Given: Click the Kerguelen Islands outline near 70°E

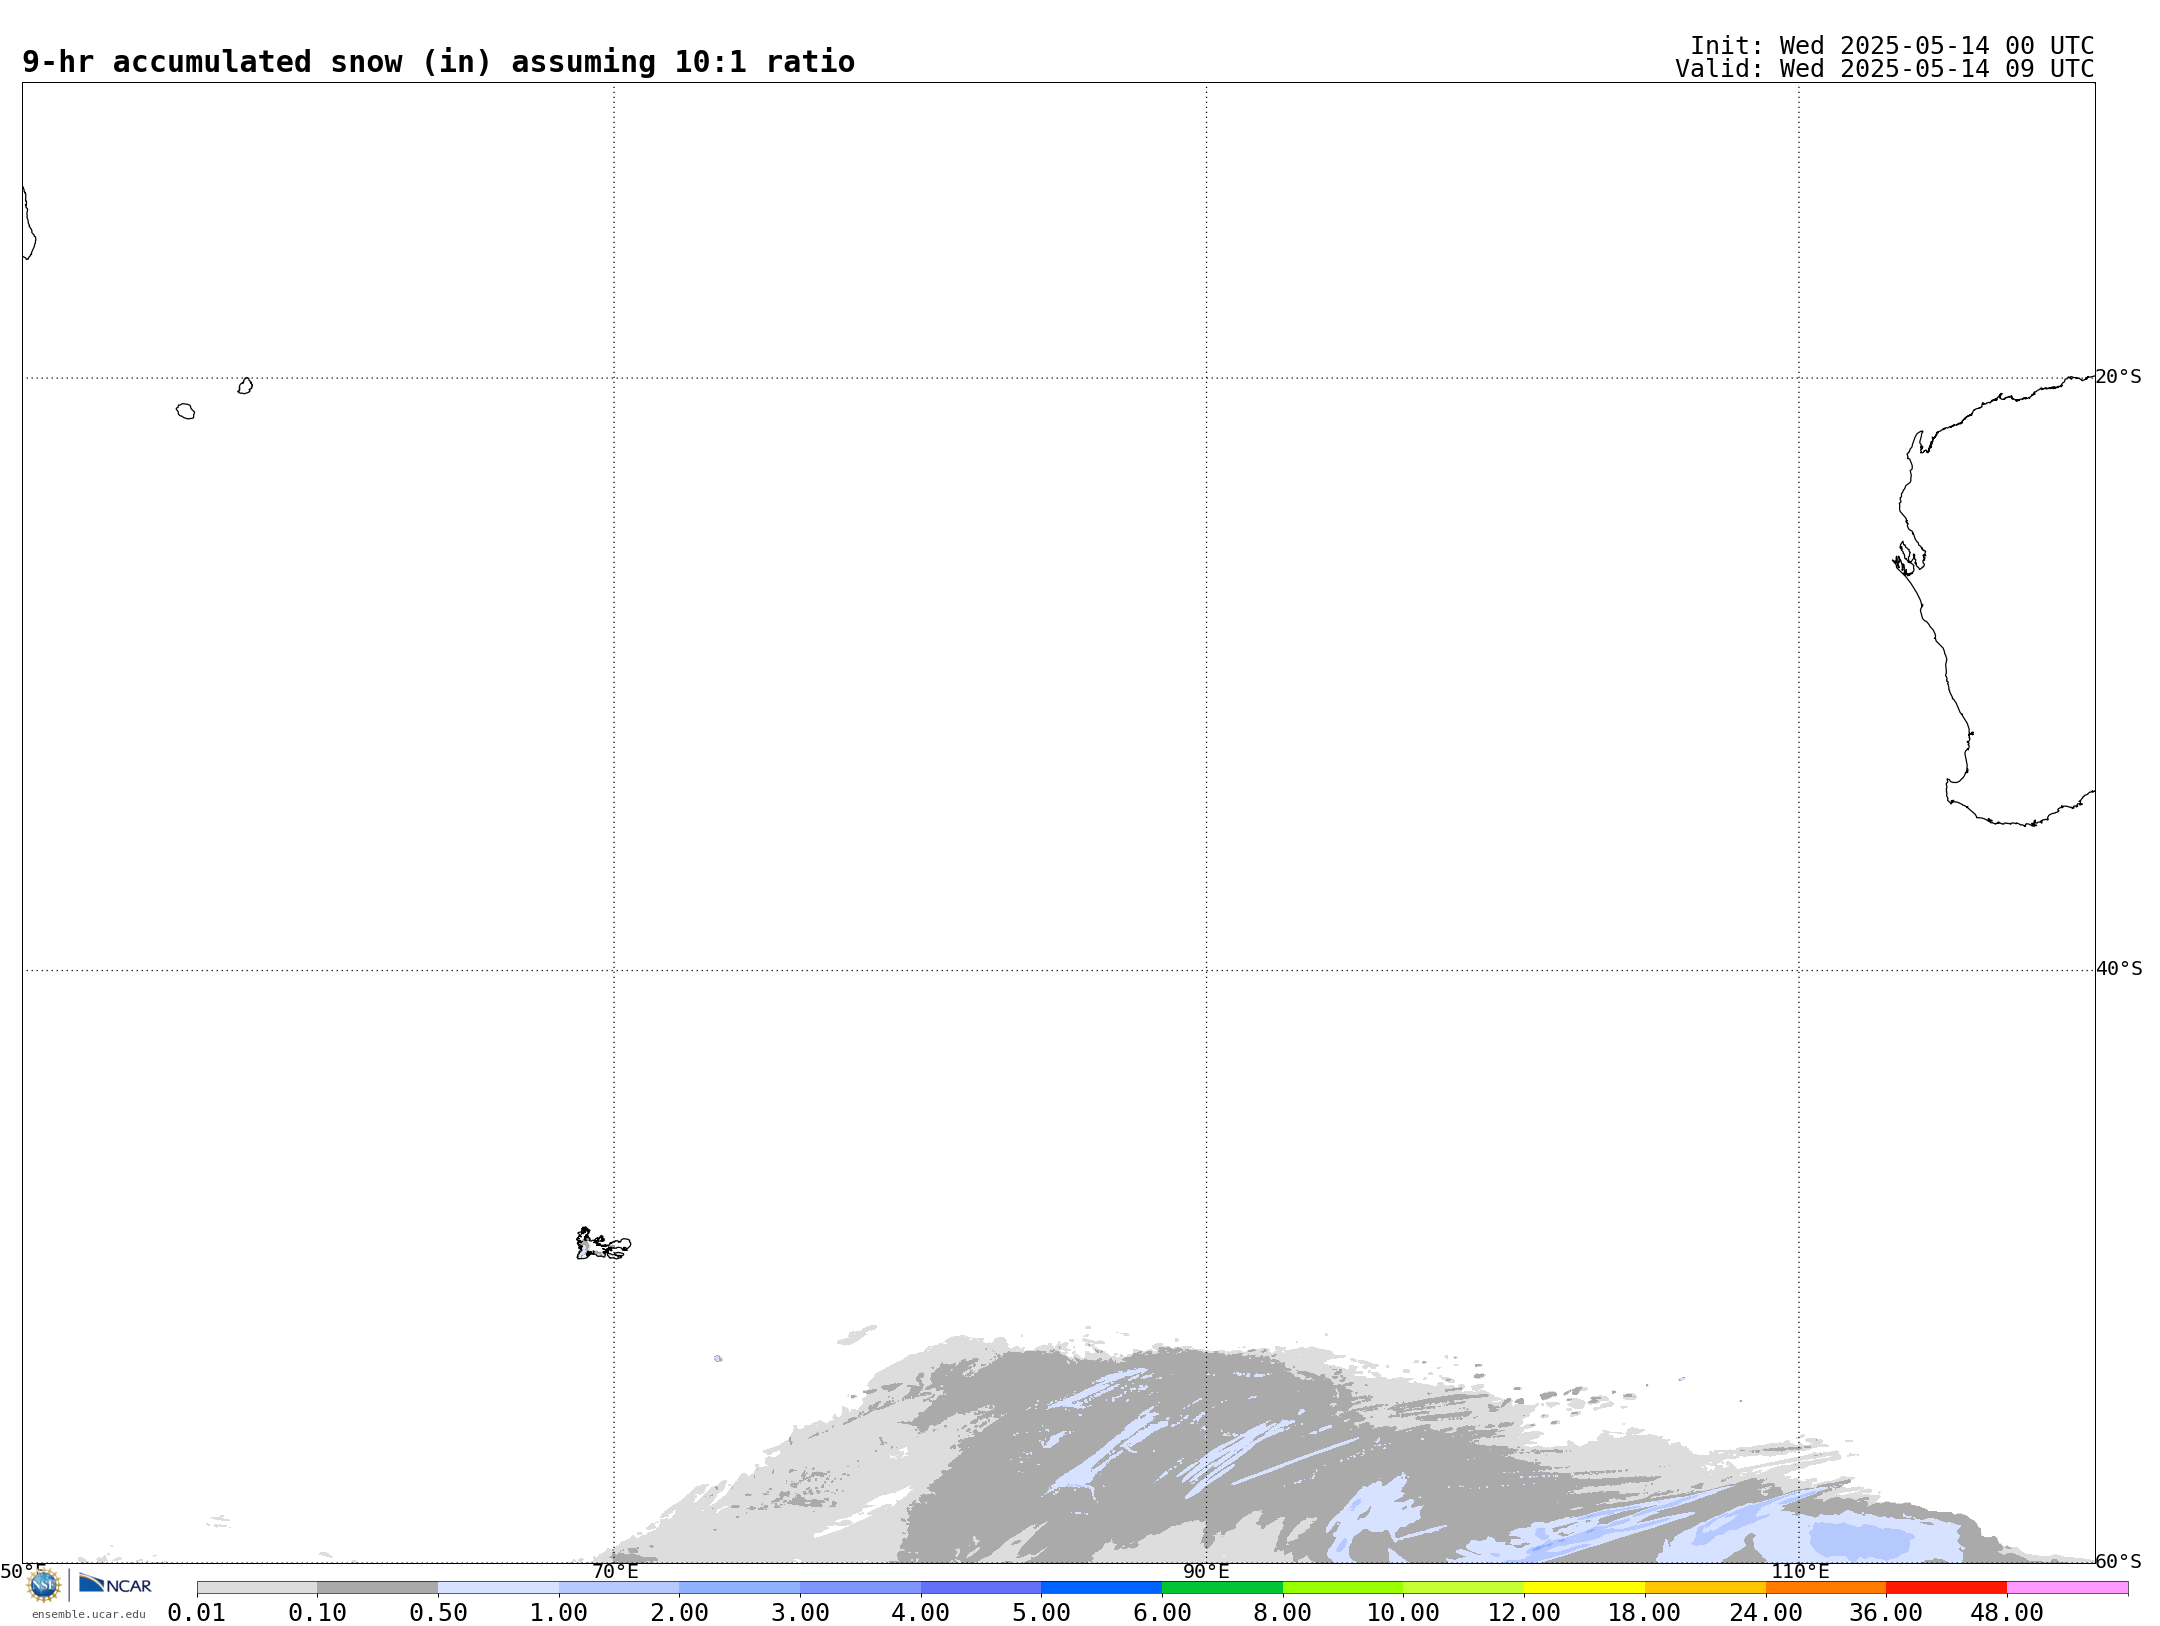Looking at the screenshot, I should (603, 1244).
